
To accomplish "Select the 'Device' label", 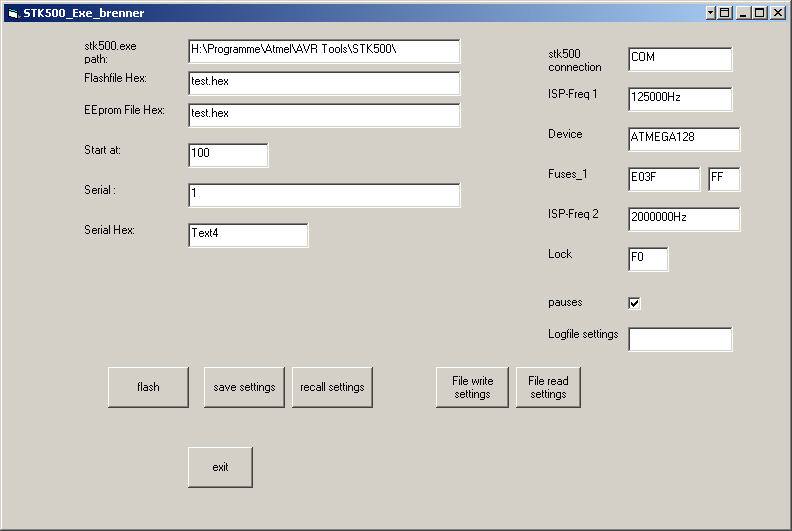I will (565, 134).
